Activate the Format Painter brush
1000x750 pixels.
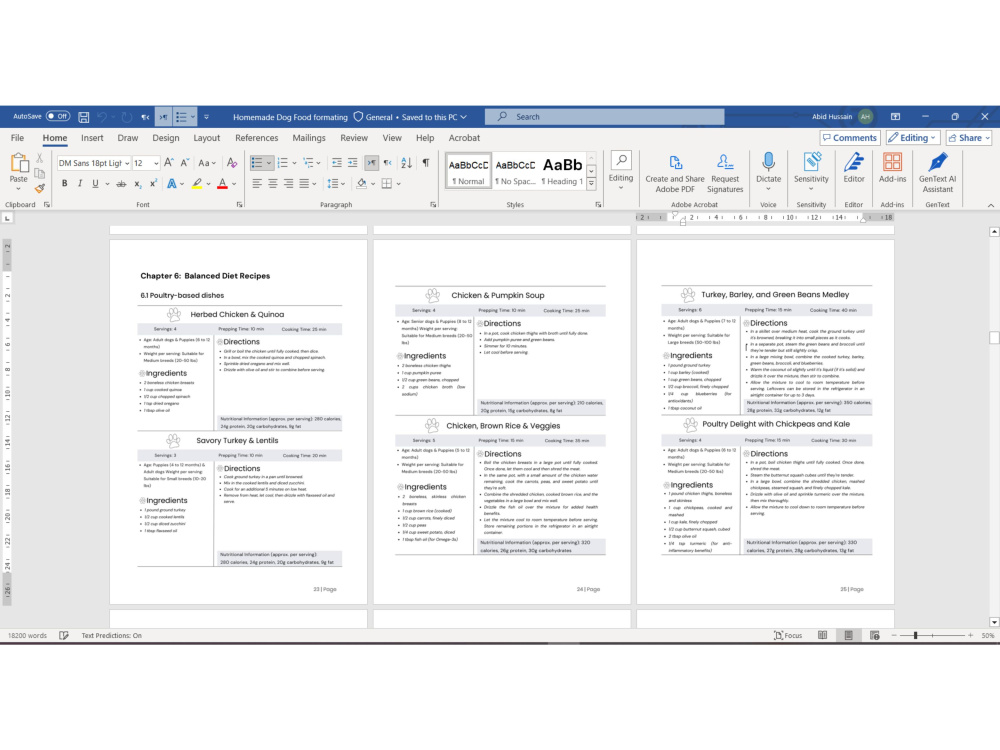coord(40,188)
